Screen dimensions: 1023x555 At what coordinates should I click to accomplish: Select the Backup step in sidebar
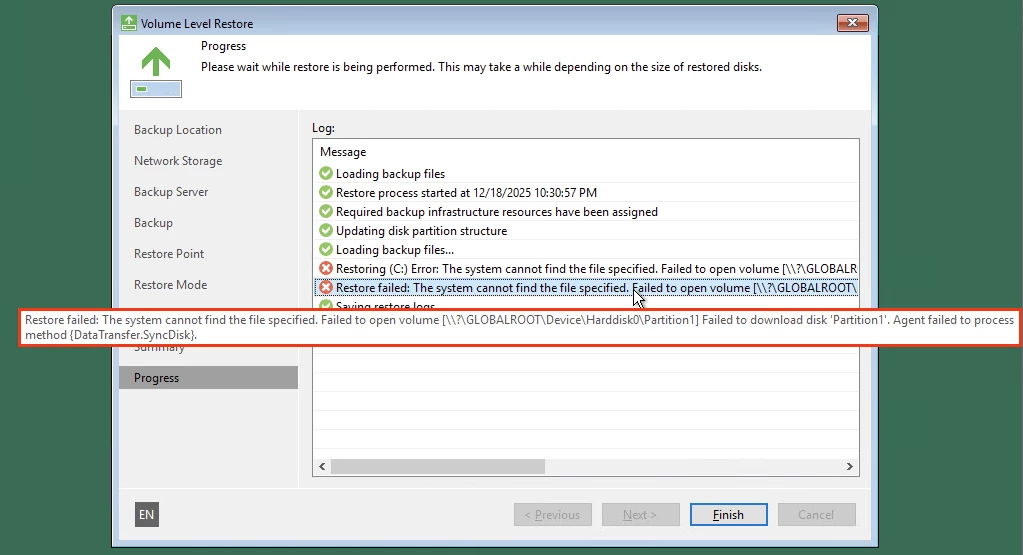pos(153,223)
